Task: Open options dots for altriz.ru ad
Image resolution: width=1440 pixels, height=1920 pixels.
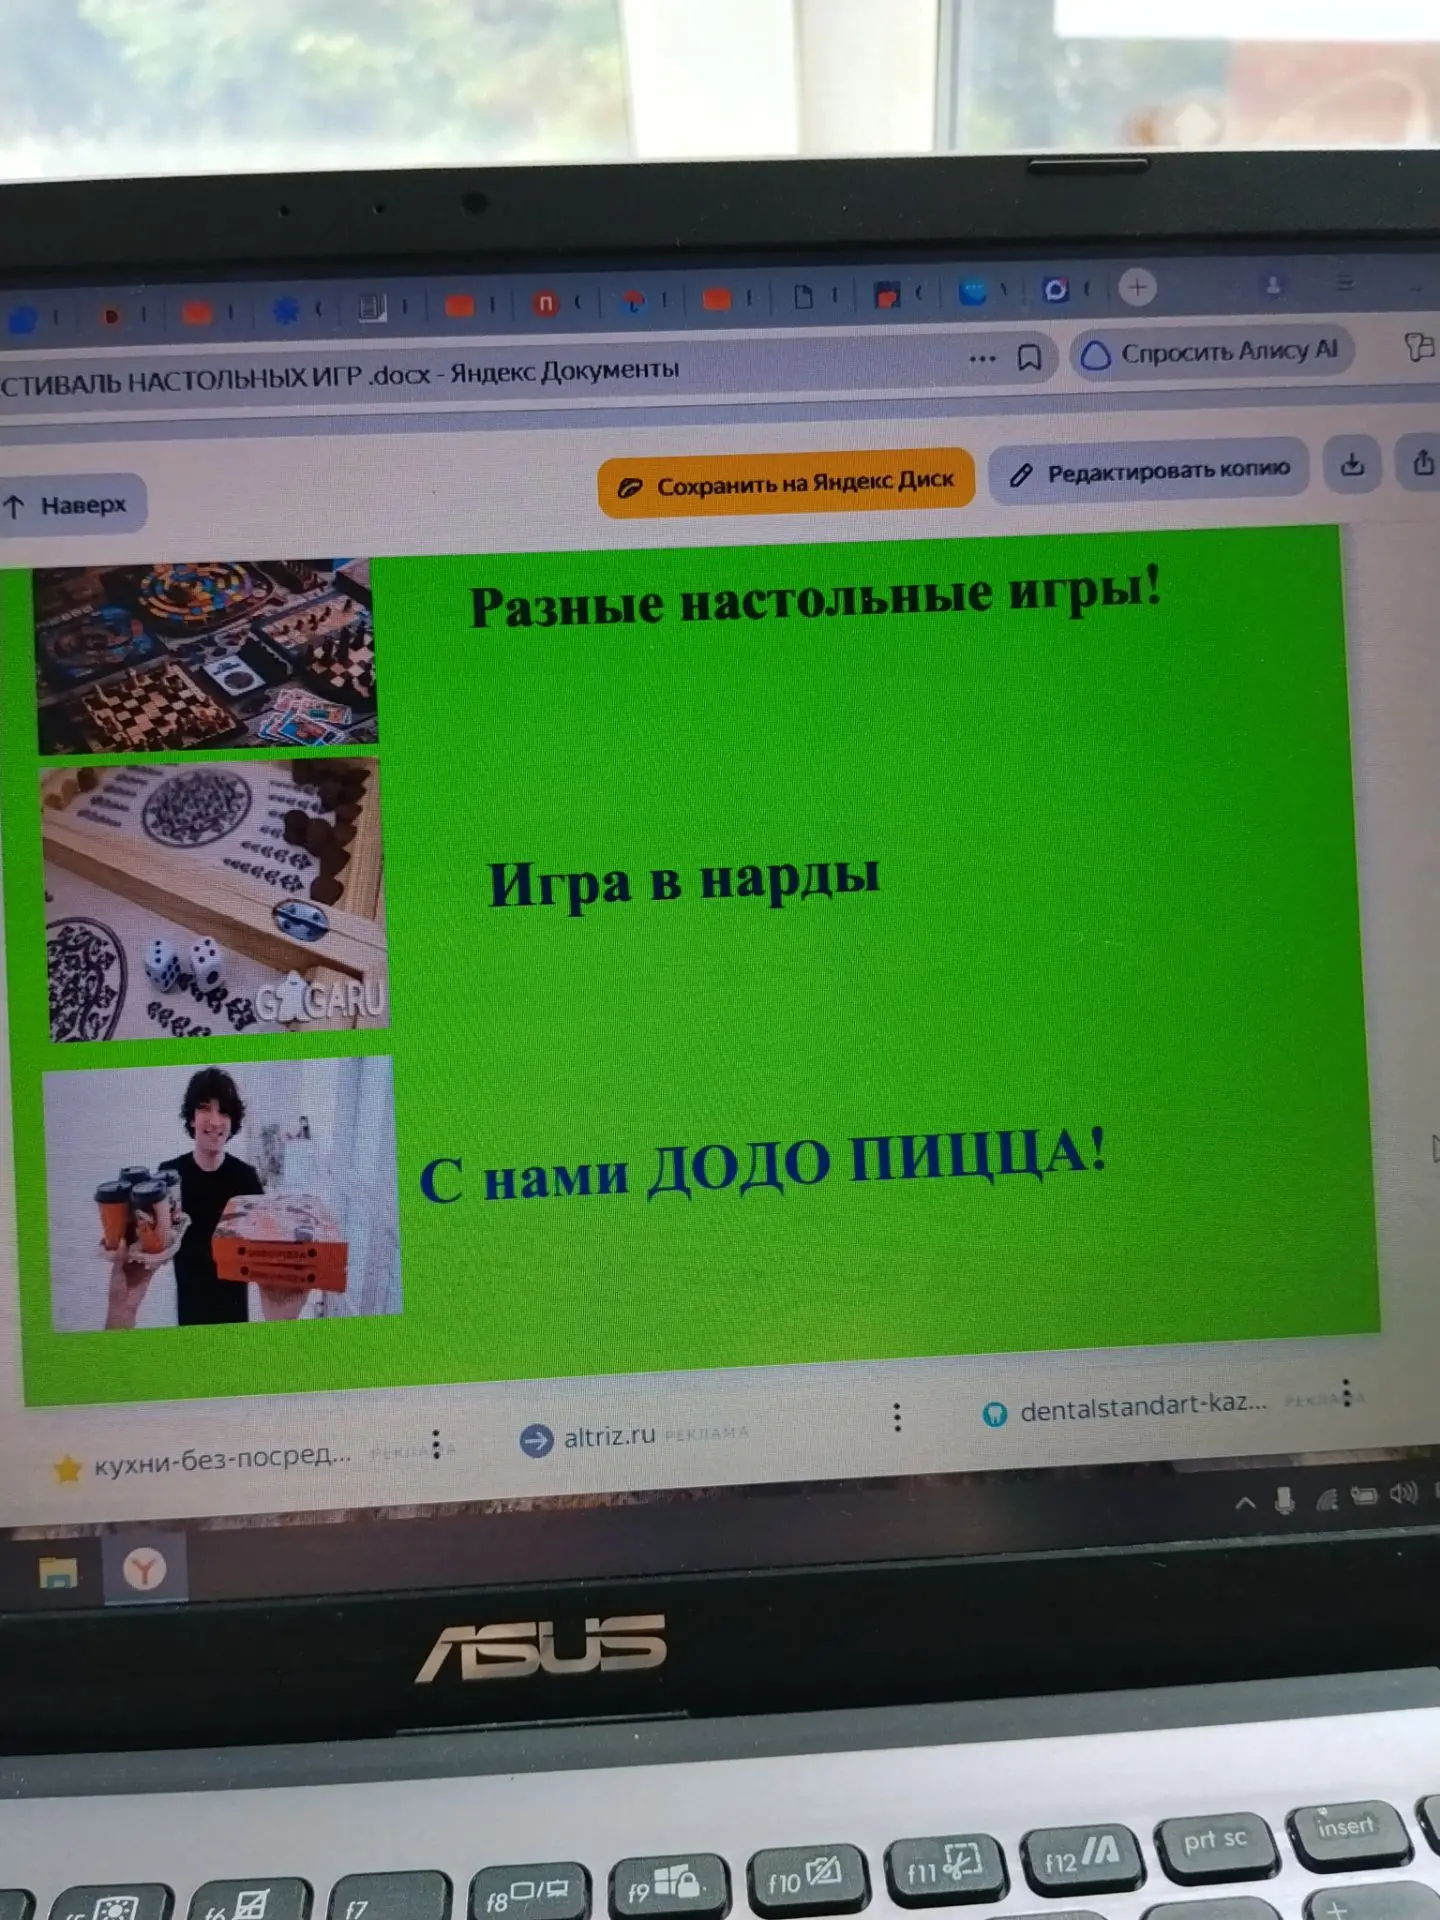Action: [897, 1416]
